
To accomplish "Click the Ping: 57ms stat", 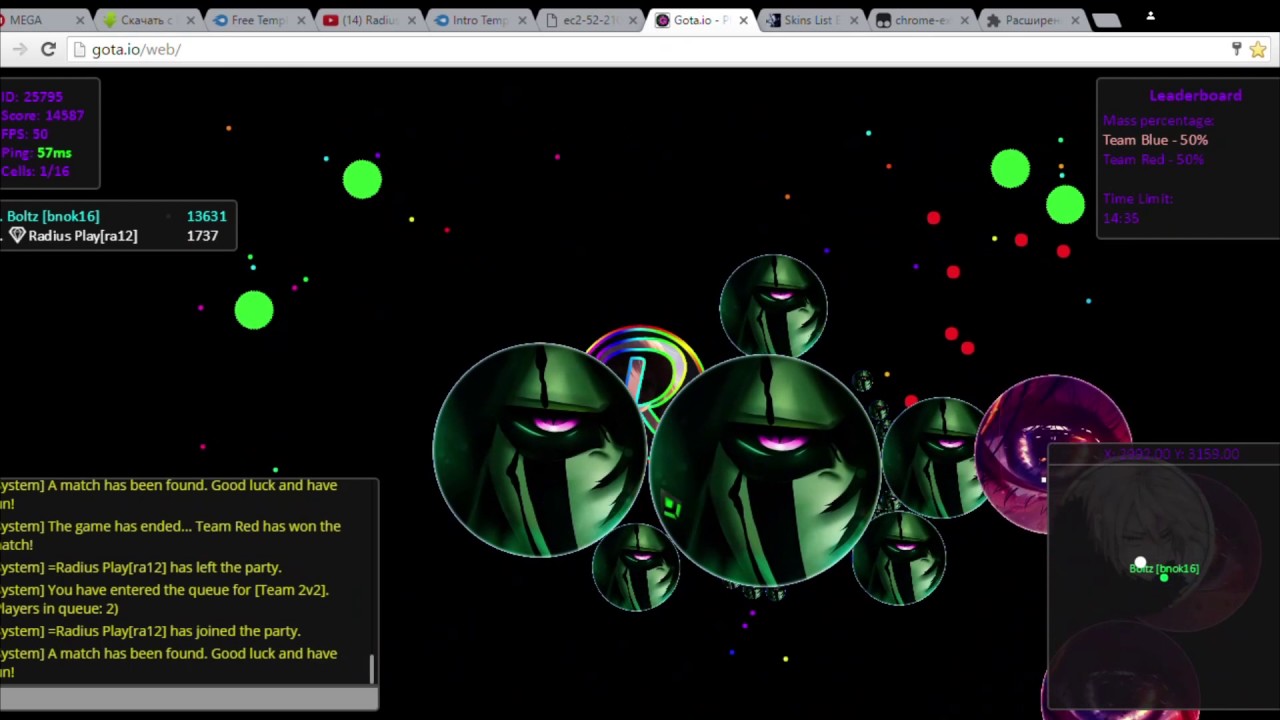I will pyautogui.click(x=36, y=153).
